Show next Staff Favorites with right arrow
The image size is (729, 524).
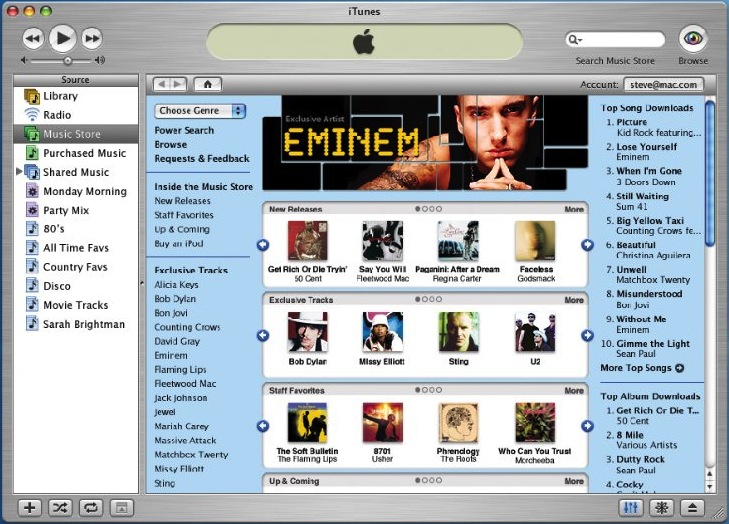[x=587, y=426]
